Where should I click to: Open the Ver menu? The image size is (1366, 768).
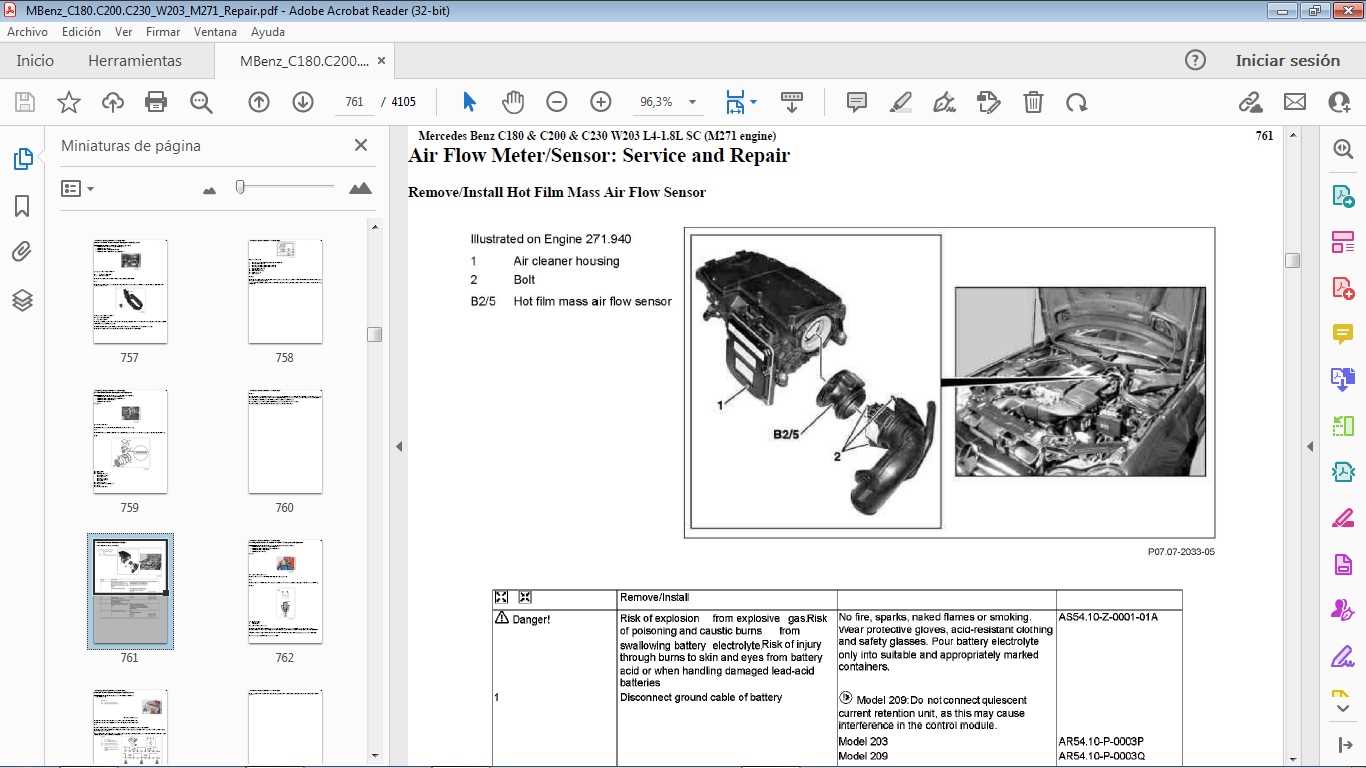(123, 32)
